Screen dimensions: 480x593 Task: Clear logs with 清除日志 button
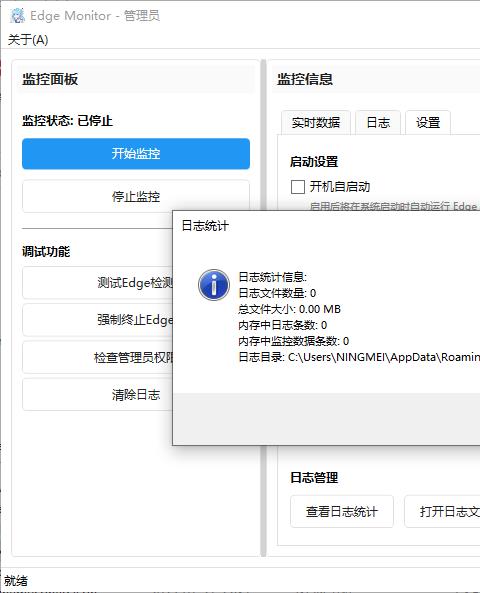coord(98,395)
